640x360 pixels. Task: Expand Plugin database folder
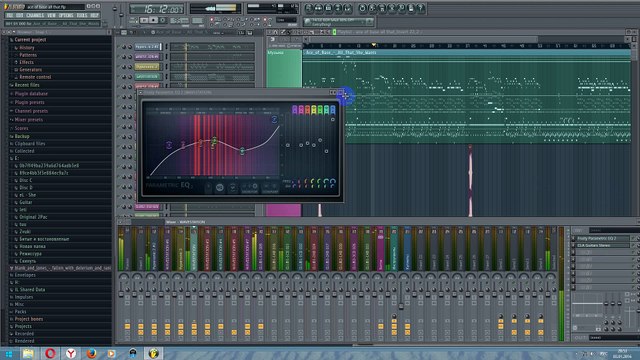point(31,94)
